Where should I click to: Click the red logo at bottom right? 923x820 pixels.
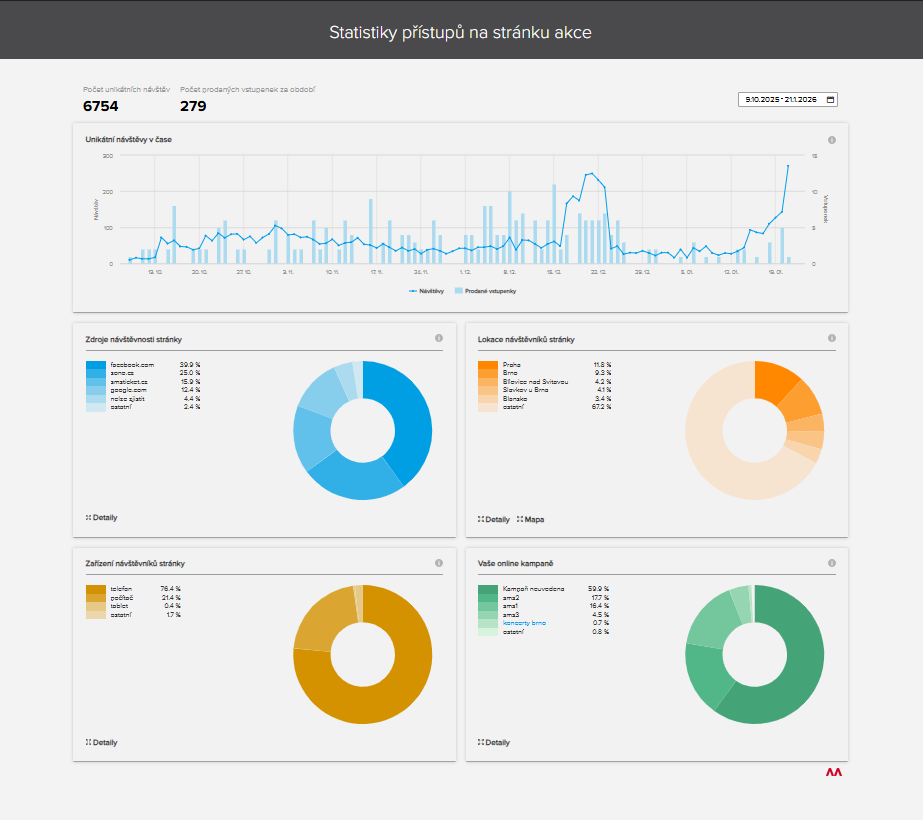tap(834, 772)
